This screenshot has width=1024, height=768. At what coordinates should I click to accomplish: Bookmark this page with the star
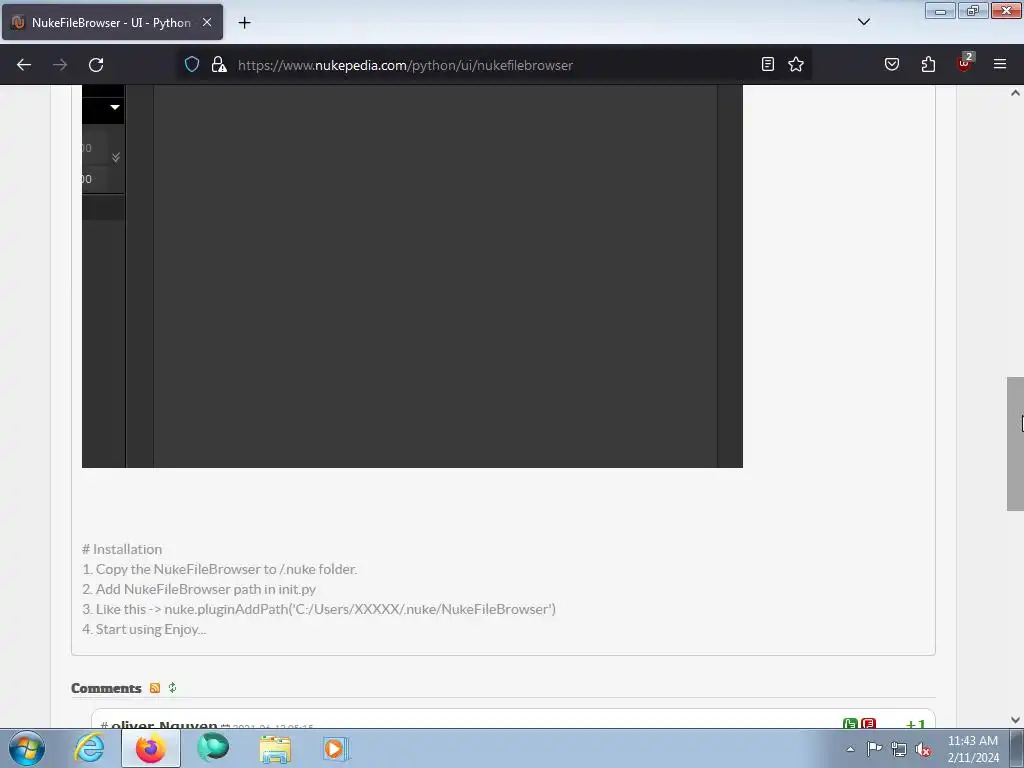795,64
